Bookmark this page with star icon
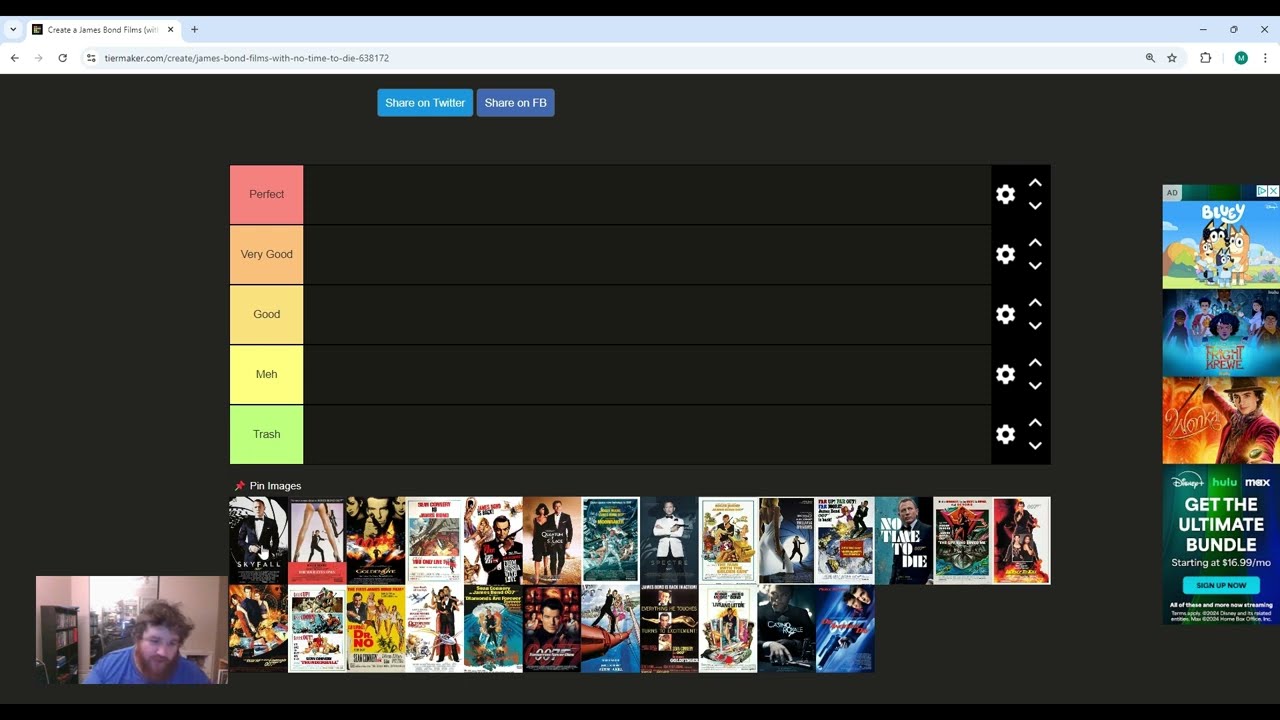Viewport: 1280px width, 720px height. coord(1172,58)
